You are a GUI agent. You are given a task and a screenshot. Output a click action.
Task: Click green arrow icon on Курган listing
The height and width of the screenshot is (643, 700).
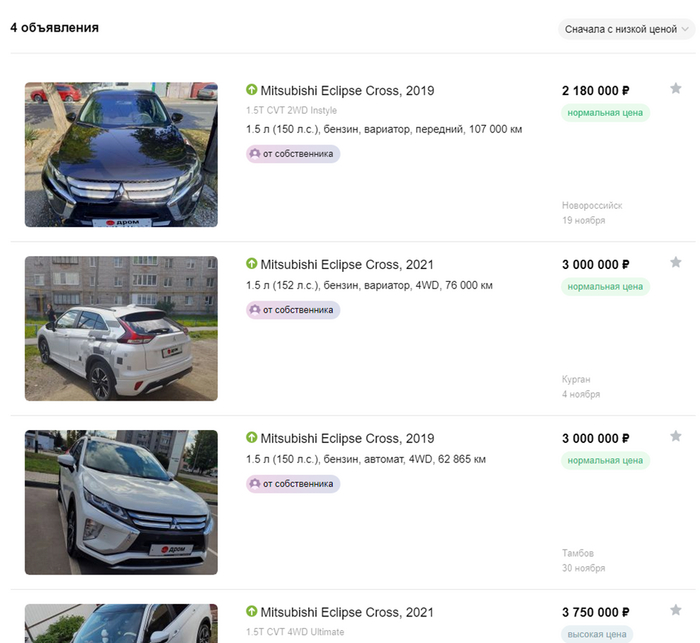[x=252, y=265]
